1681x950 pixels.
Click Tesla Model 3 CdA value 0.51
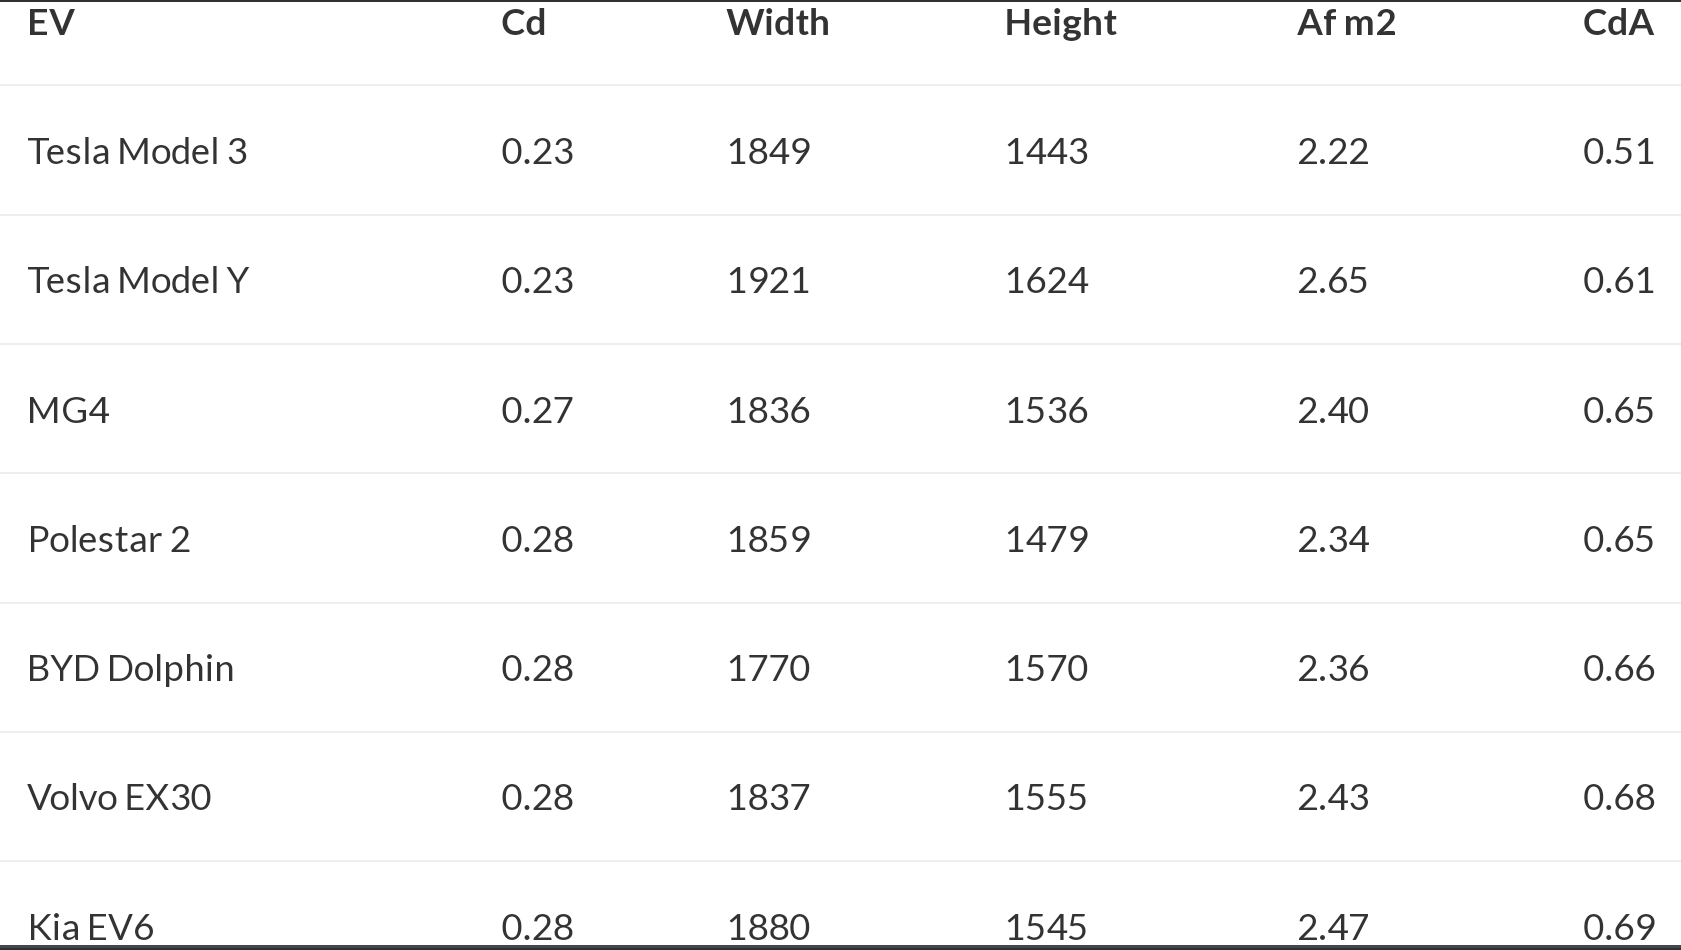(x=1618, y=151)
